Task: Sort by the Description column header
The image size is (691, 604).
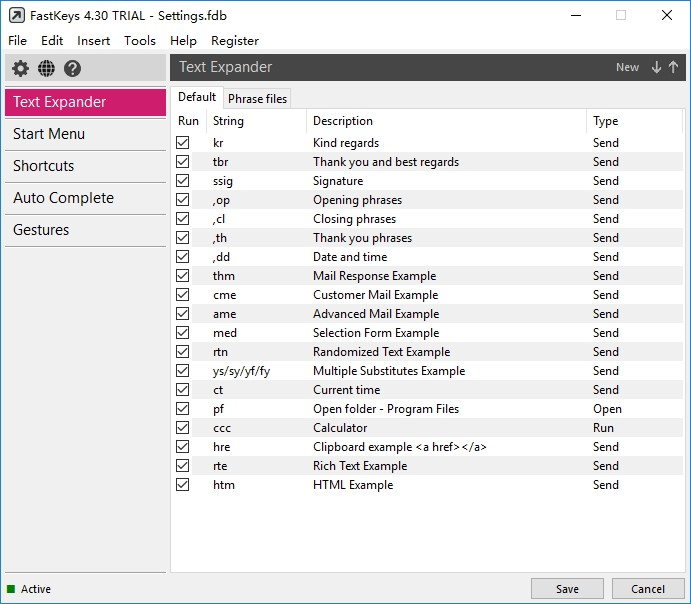Action: 446,121
